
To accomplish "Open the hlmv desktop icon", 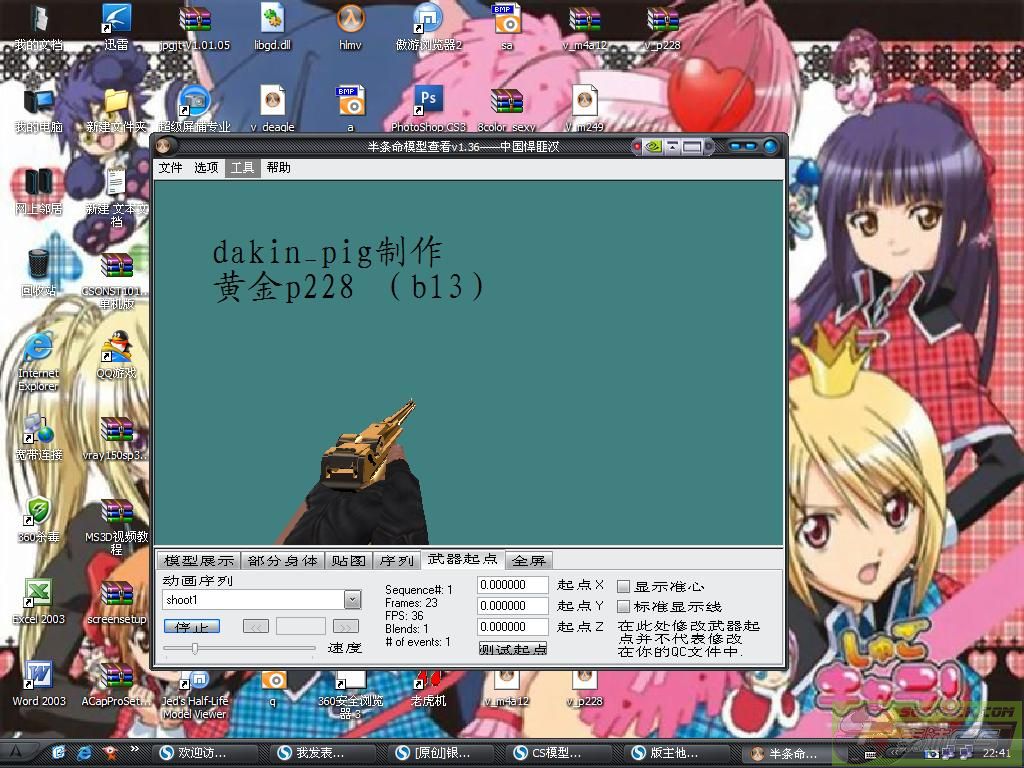I will 350,21.
